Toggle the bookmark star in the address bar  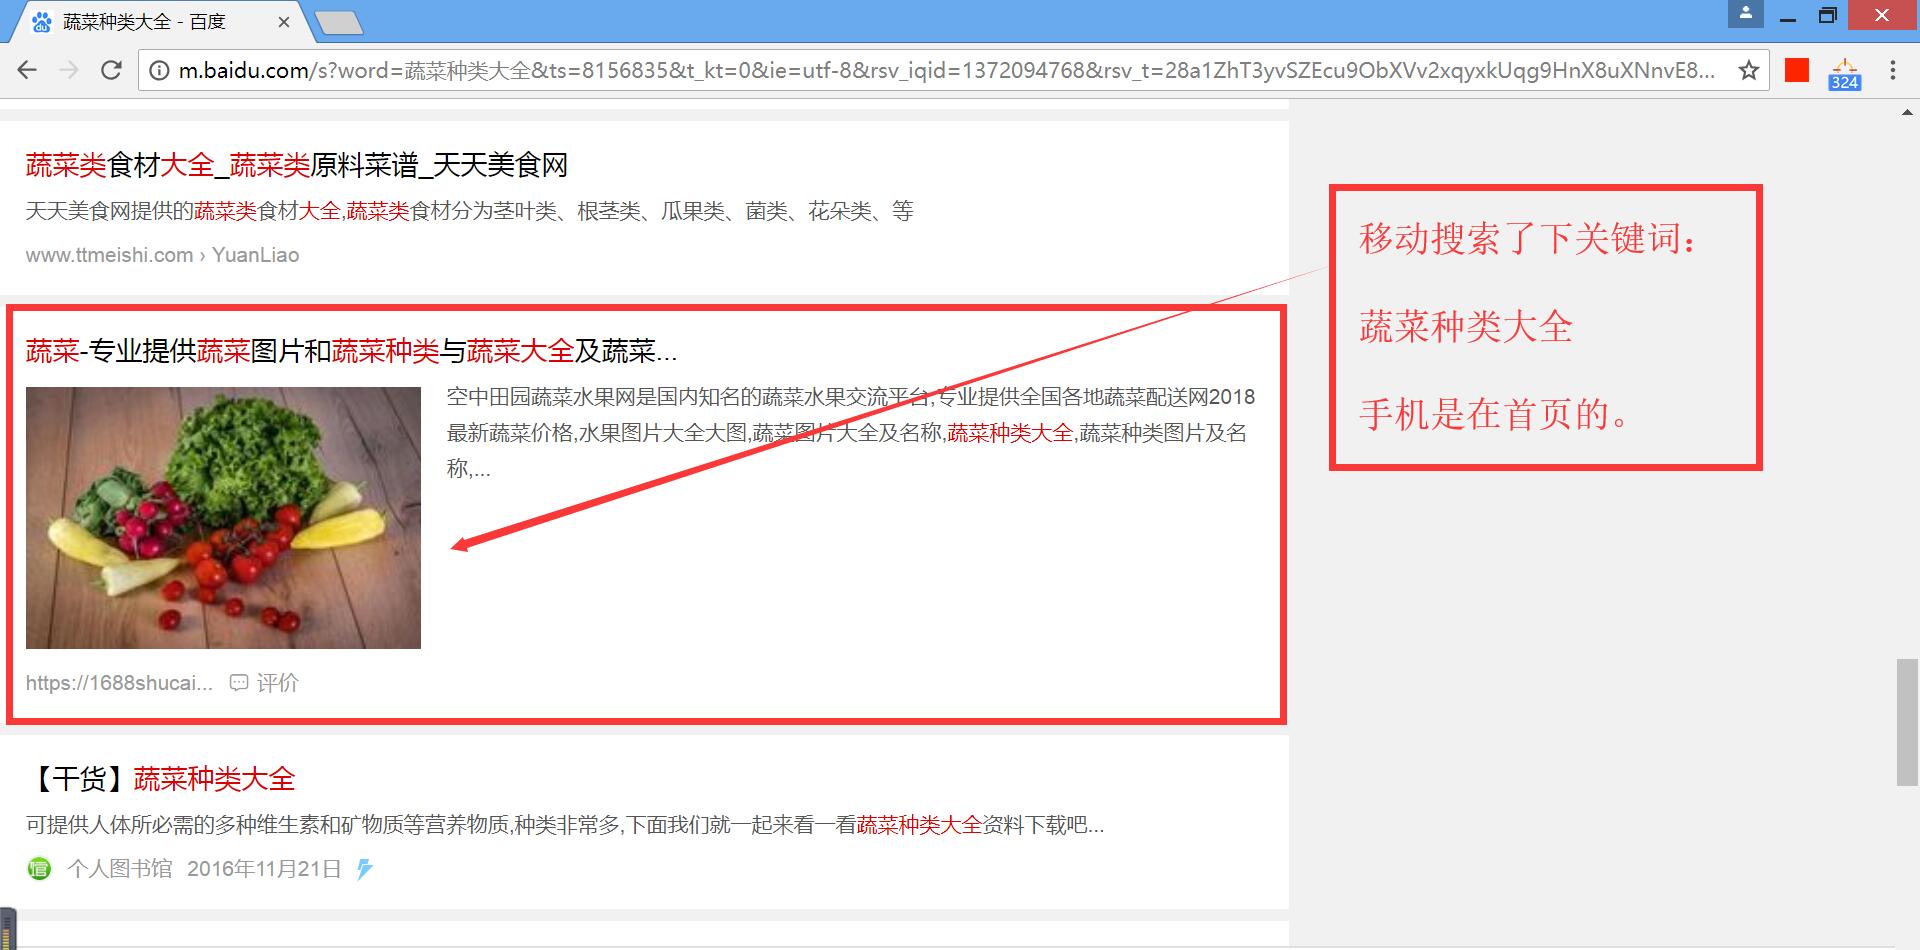pos(1749,70)
